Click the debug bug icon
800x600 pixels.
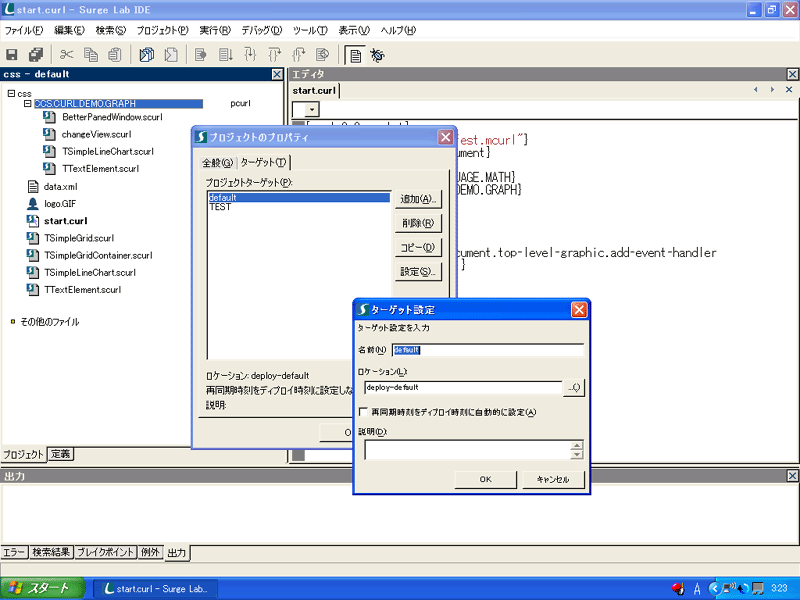(x=378, y=55)
